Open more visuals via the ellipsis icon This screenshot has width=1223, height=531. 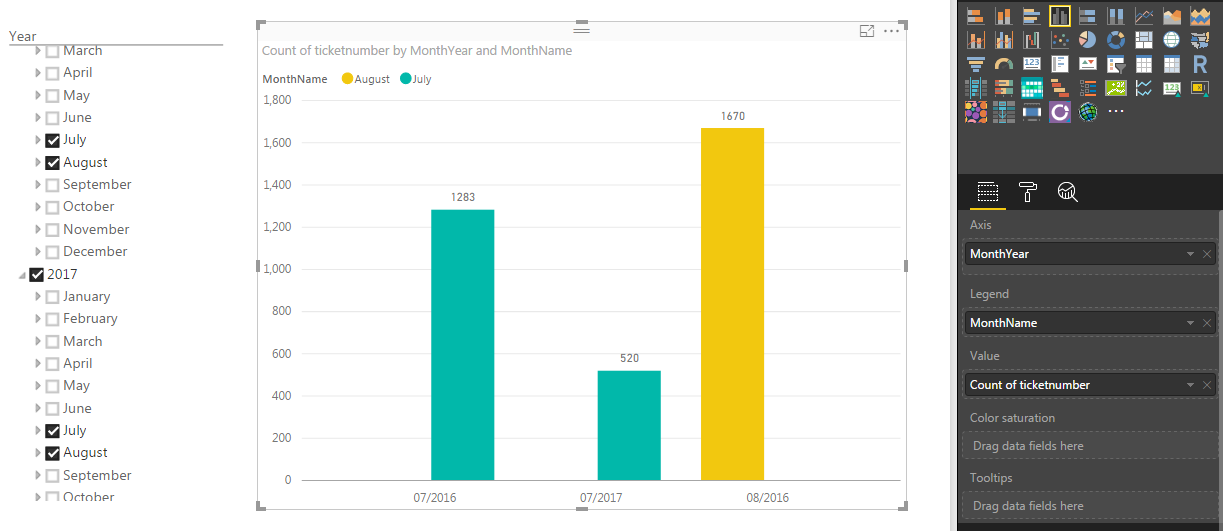coord(1116,112)
